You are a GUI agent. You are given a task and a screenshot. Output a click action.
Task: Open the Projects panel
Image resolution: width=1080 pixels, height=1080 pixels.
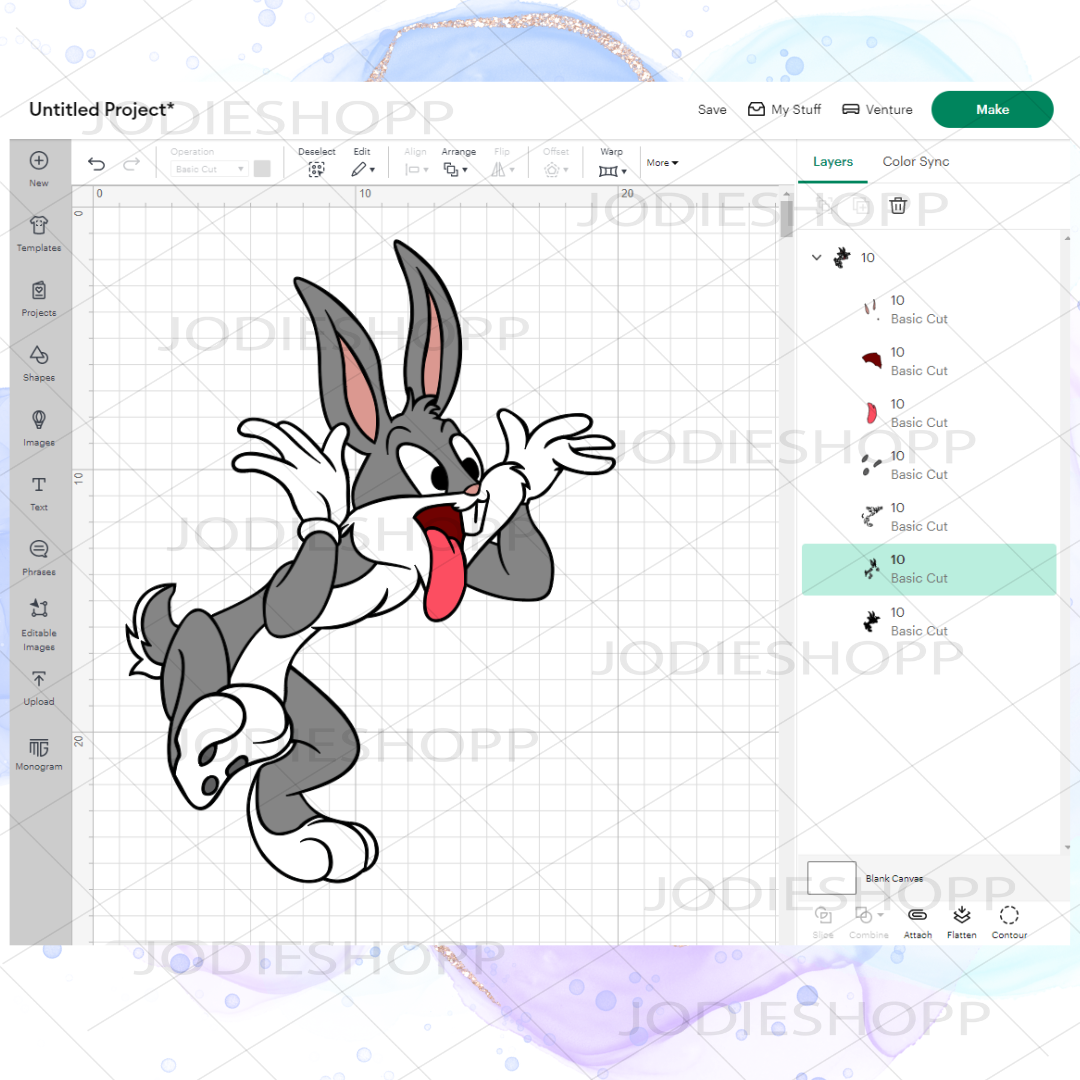[39, 298]
